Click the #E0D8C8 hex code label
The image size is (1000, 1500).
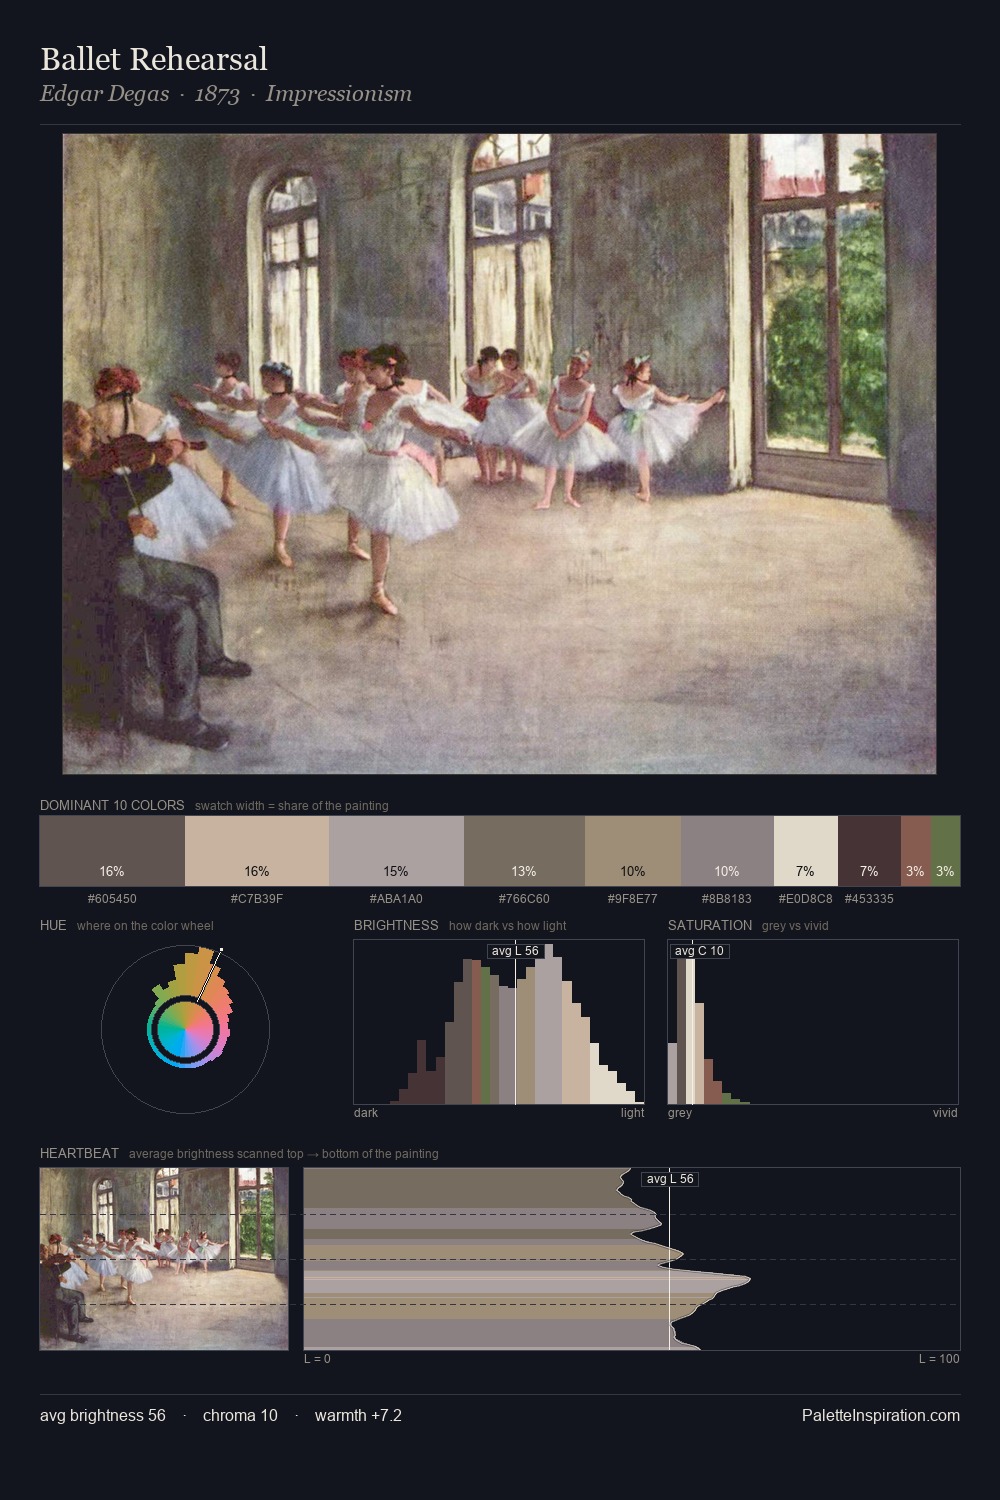coord(806,899)
